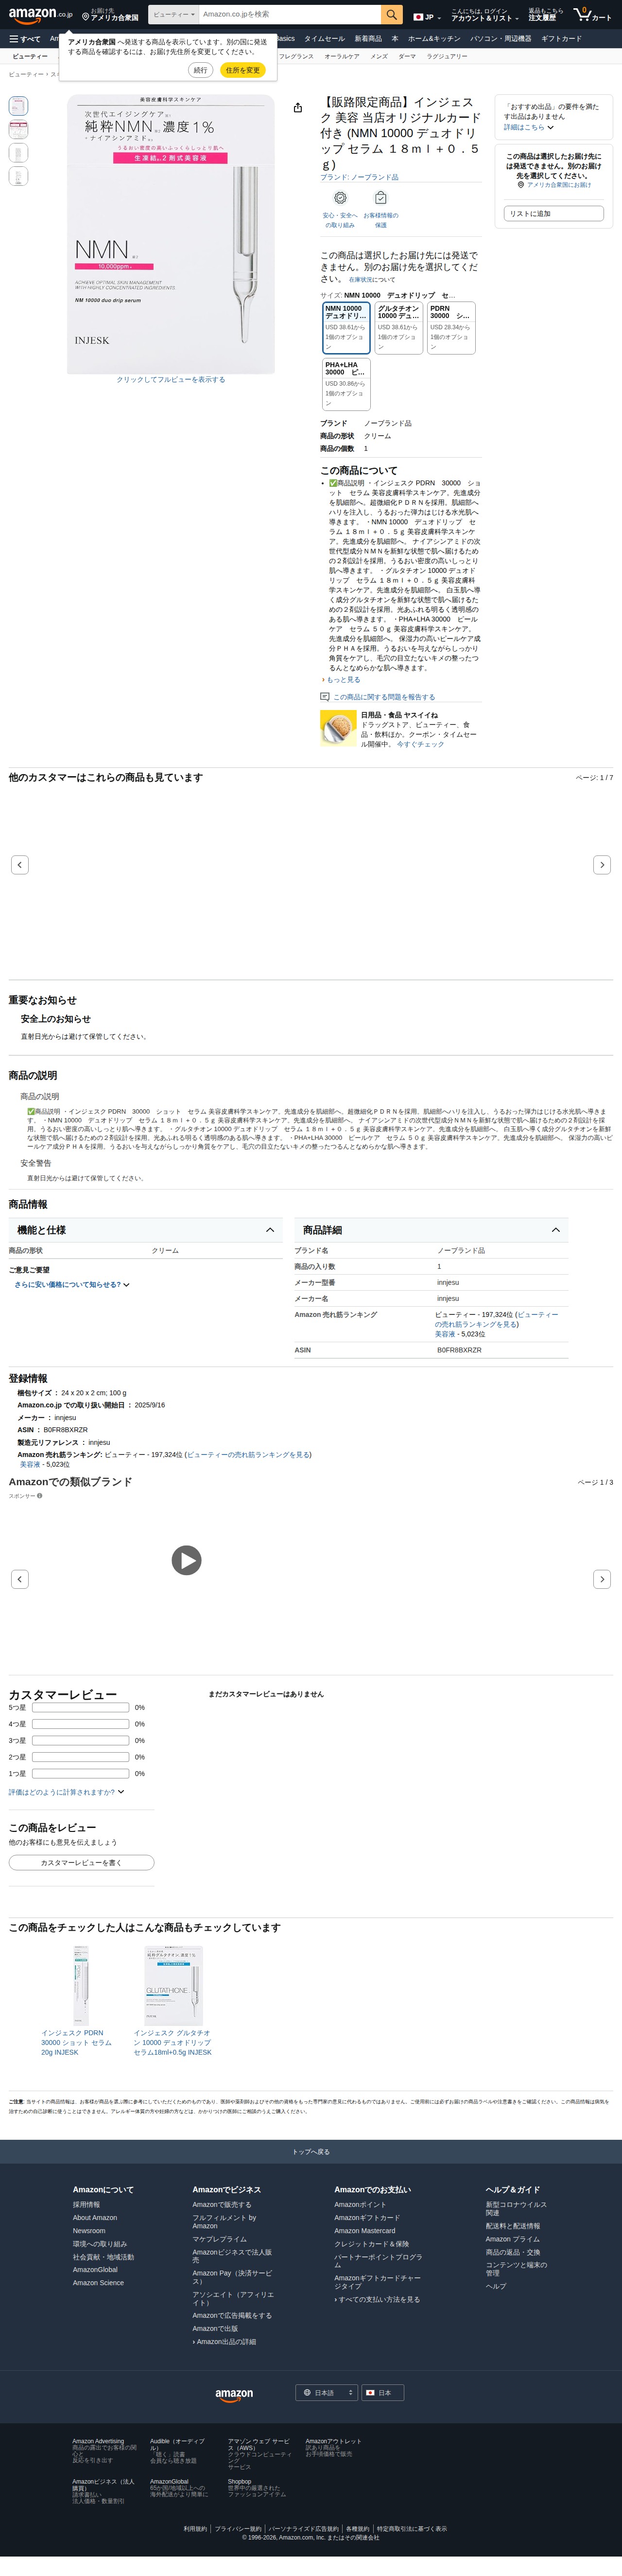The width and height of the screenshot is (622, 2576).
Task: Show next similar brands slide
Action: (x=601, y=1579)
